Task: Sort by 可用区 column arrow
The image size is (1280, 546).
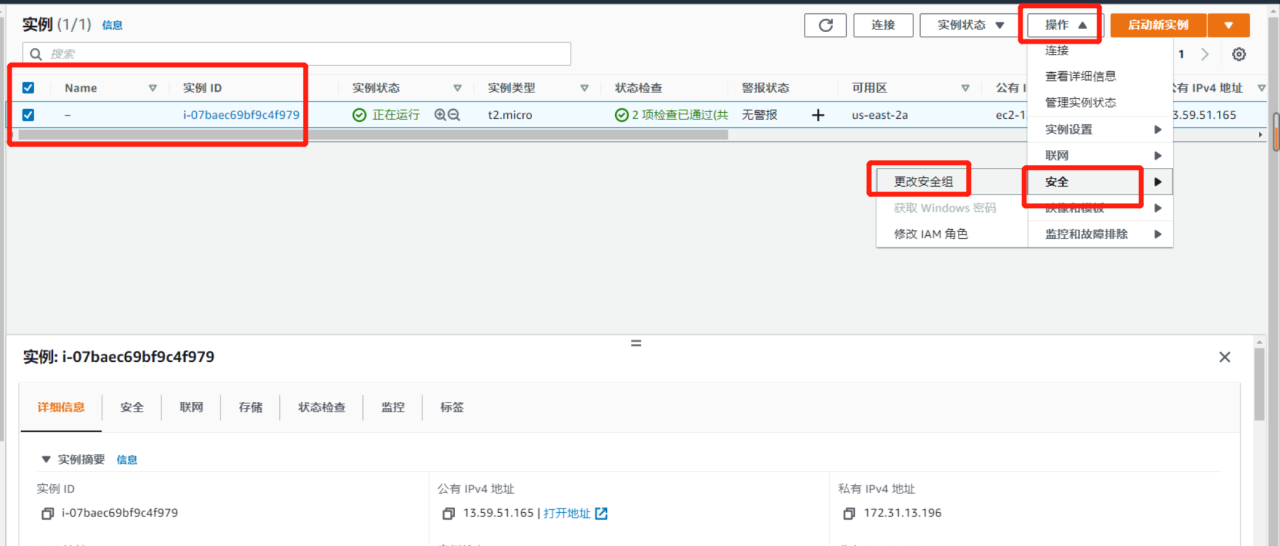Action: pyautogui.click(x=965, y=88)
